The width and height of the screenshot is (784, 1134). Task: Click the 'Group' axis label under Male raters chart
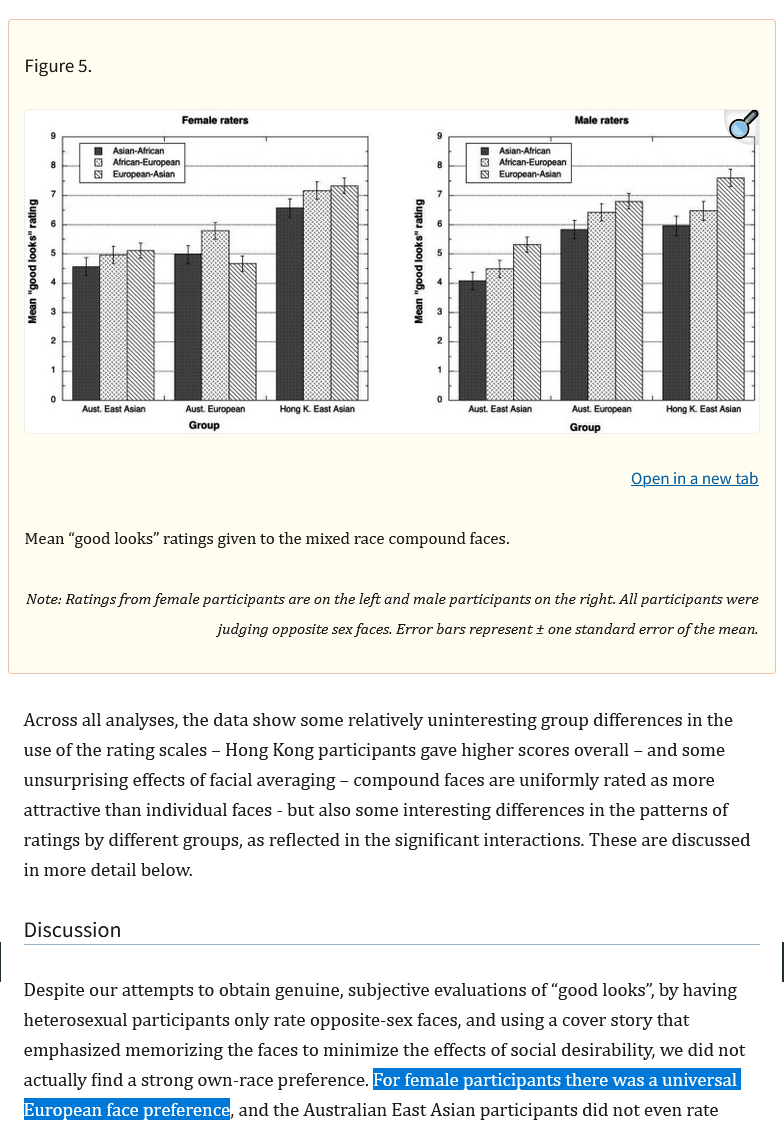(585, 427)
